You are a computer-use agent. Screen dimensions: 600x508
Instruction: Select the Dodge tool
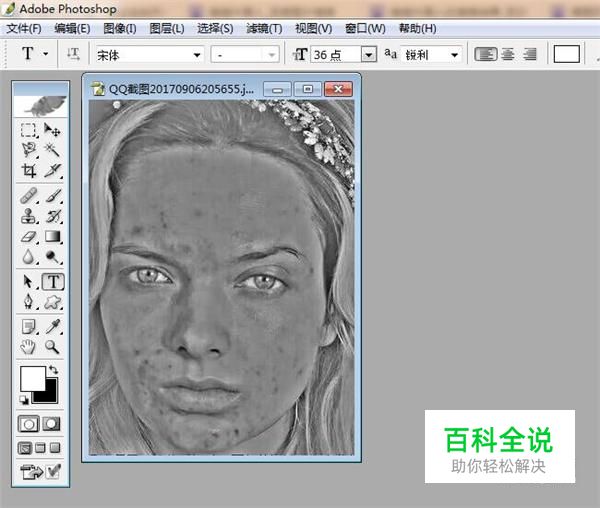(x=53, y=257)
